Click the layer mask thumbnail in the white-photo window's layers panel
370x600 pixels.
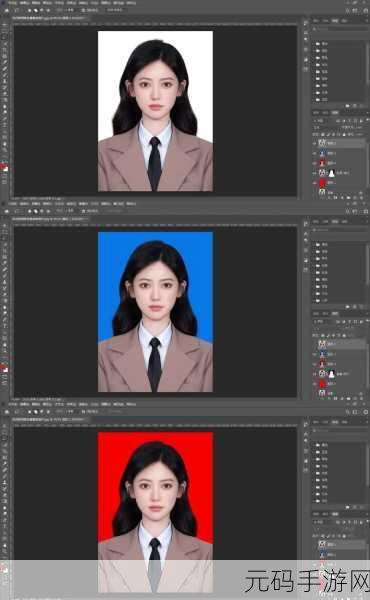point(331,173)
